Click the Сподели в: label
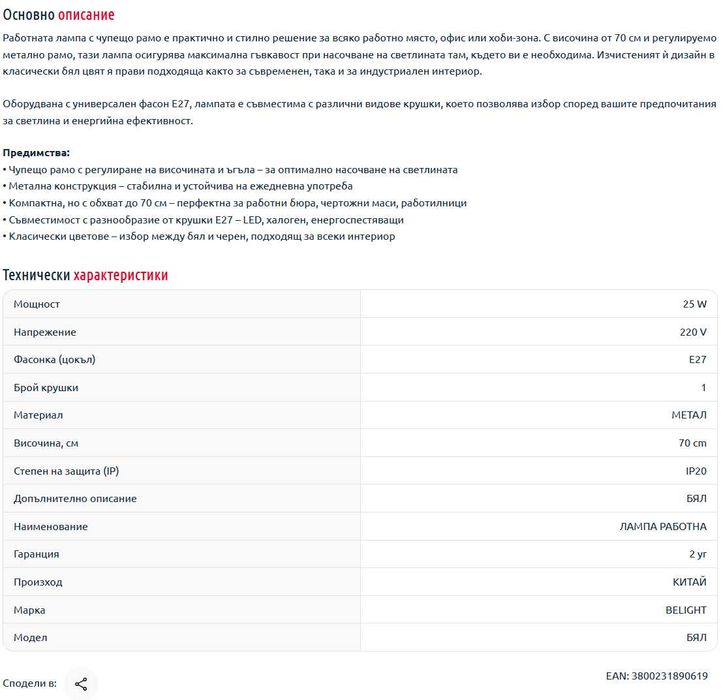 (30, 684)
